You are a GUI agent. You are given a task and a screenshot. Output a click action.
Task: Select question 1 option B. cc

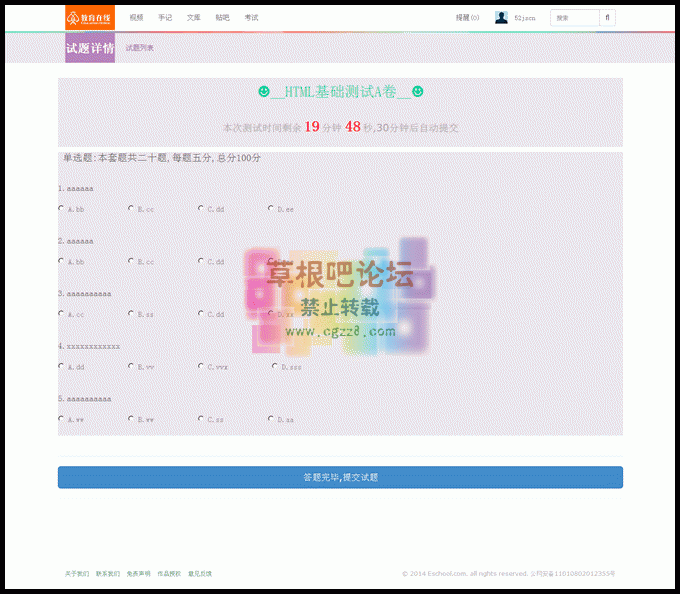pyautogui.click(x=131, y=208)
